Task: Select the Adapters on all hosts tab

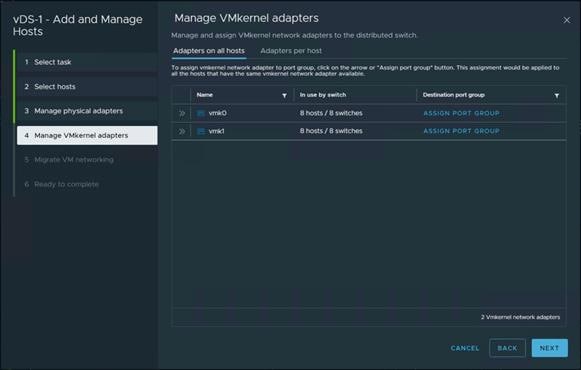Action: (x=209, y=51)
